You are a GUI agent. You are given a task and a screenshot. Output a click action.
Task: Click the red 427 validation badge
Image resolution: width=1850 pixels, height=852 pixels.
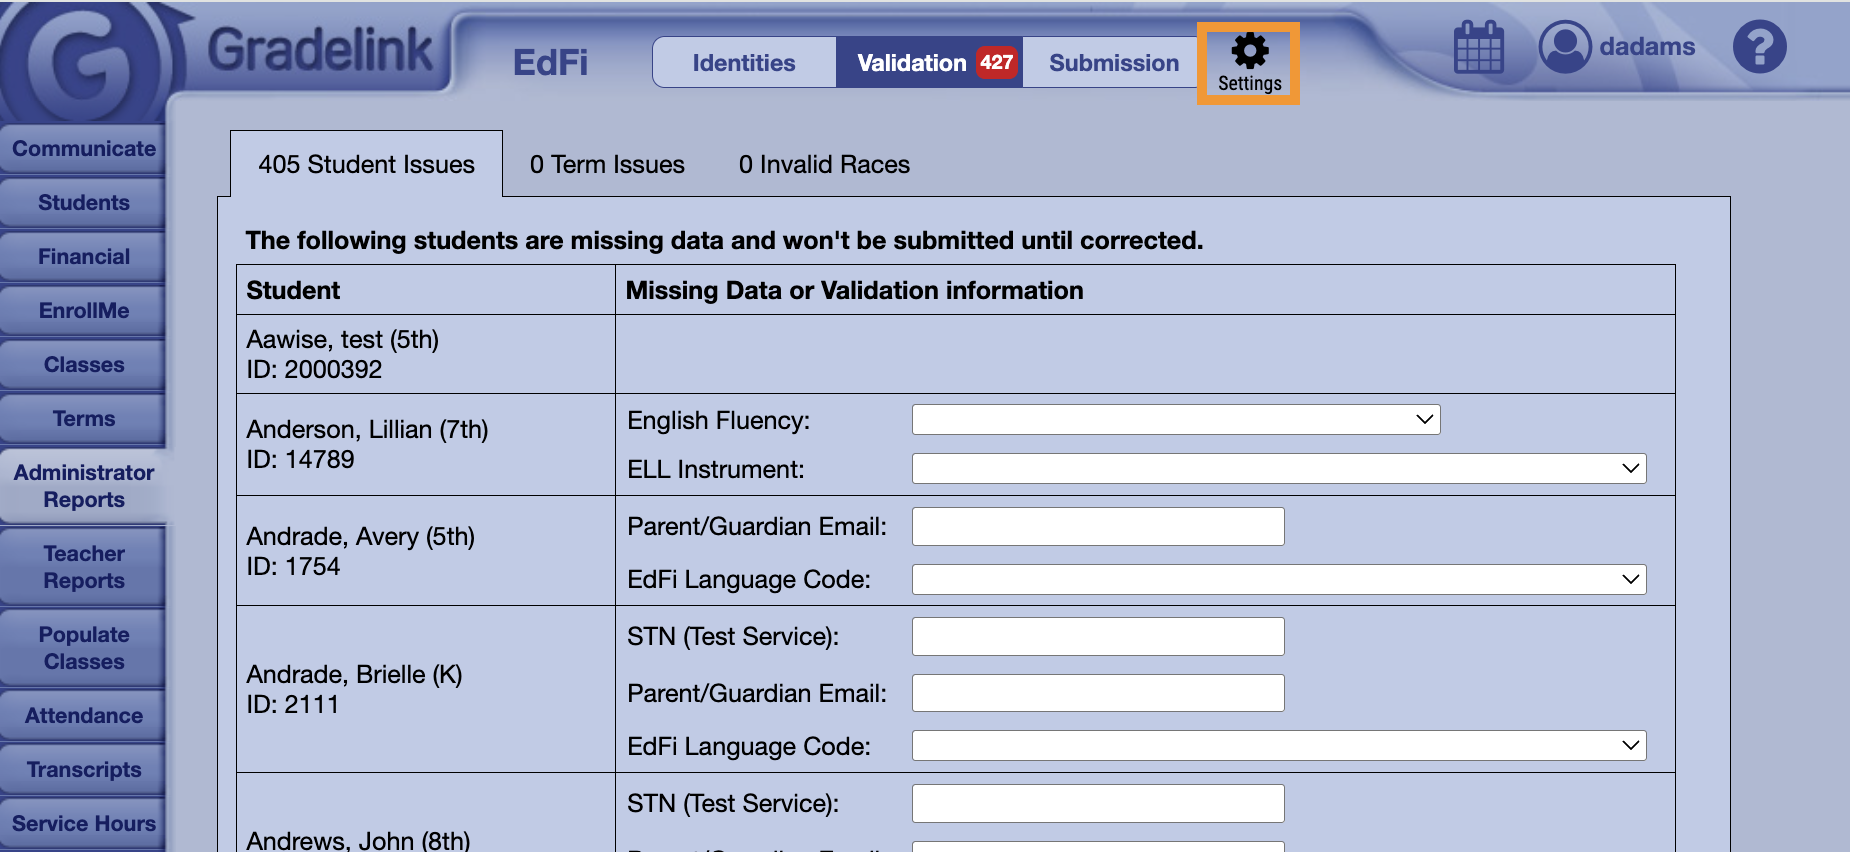996,62
